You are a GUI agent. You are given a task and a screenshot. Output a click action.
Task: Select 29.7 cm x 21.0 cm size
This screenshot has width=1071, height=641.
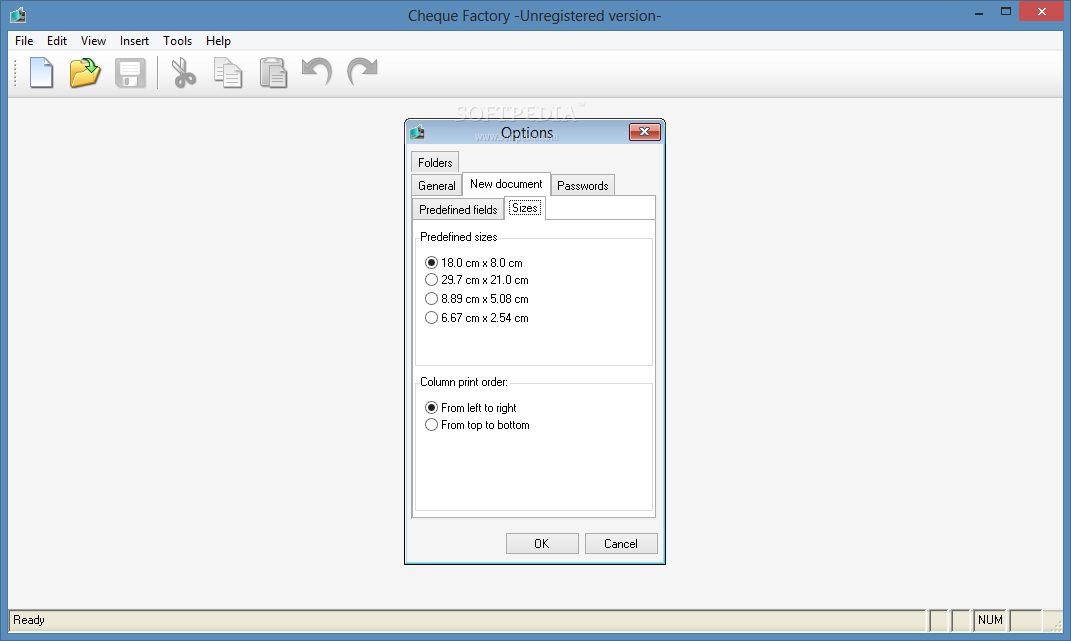pos(477,279)
